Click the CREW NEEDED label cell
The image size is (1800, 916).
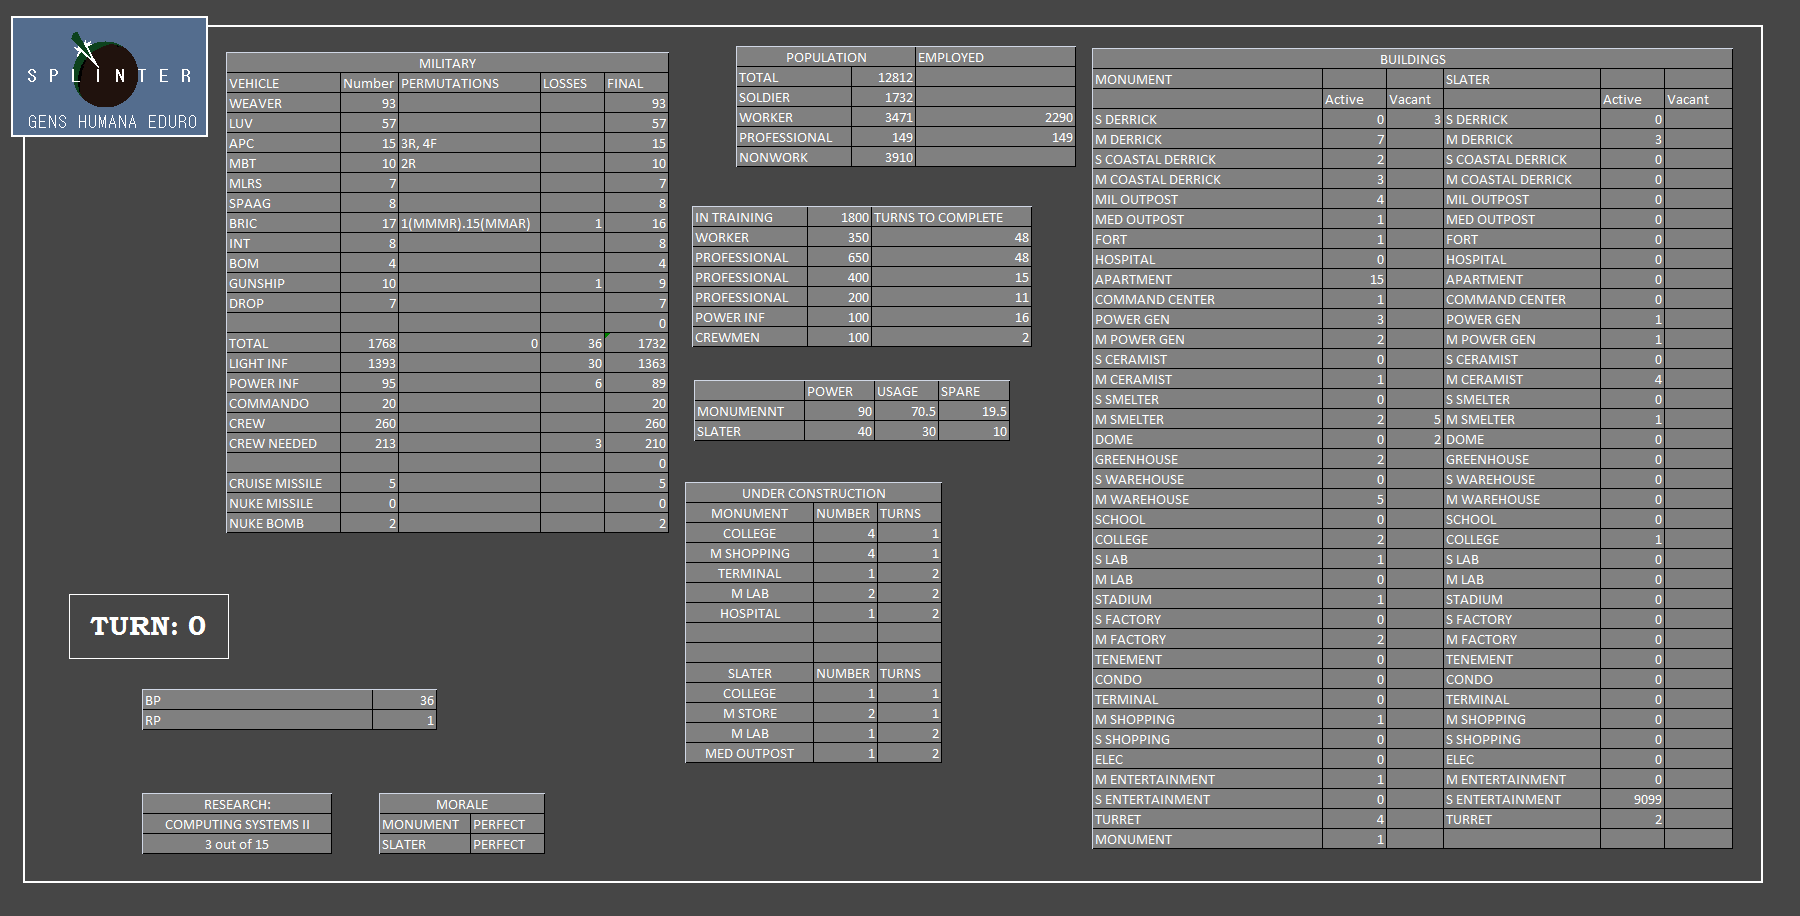coord(283,443)
